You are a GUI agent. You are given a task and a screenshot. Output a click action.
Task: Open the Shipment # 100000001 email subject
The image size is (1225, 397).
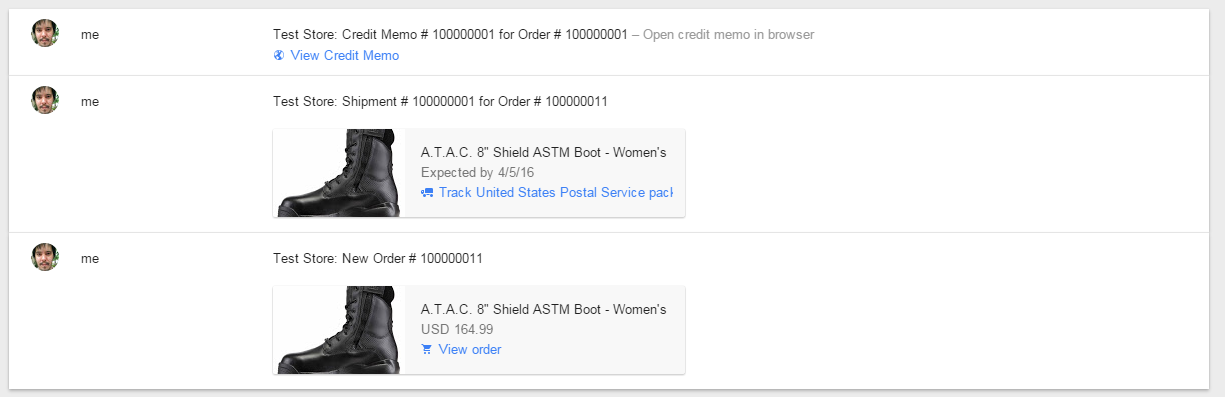(x=440, y=101)
